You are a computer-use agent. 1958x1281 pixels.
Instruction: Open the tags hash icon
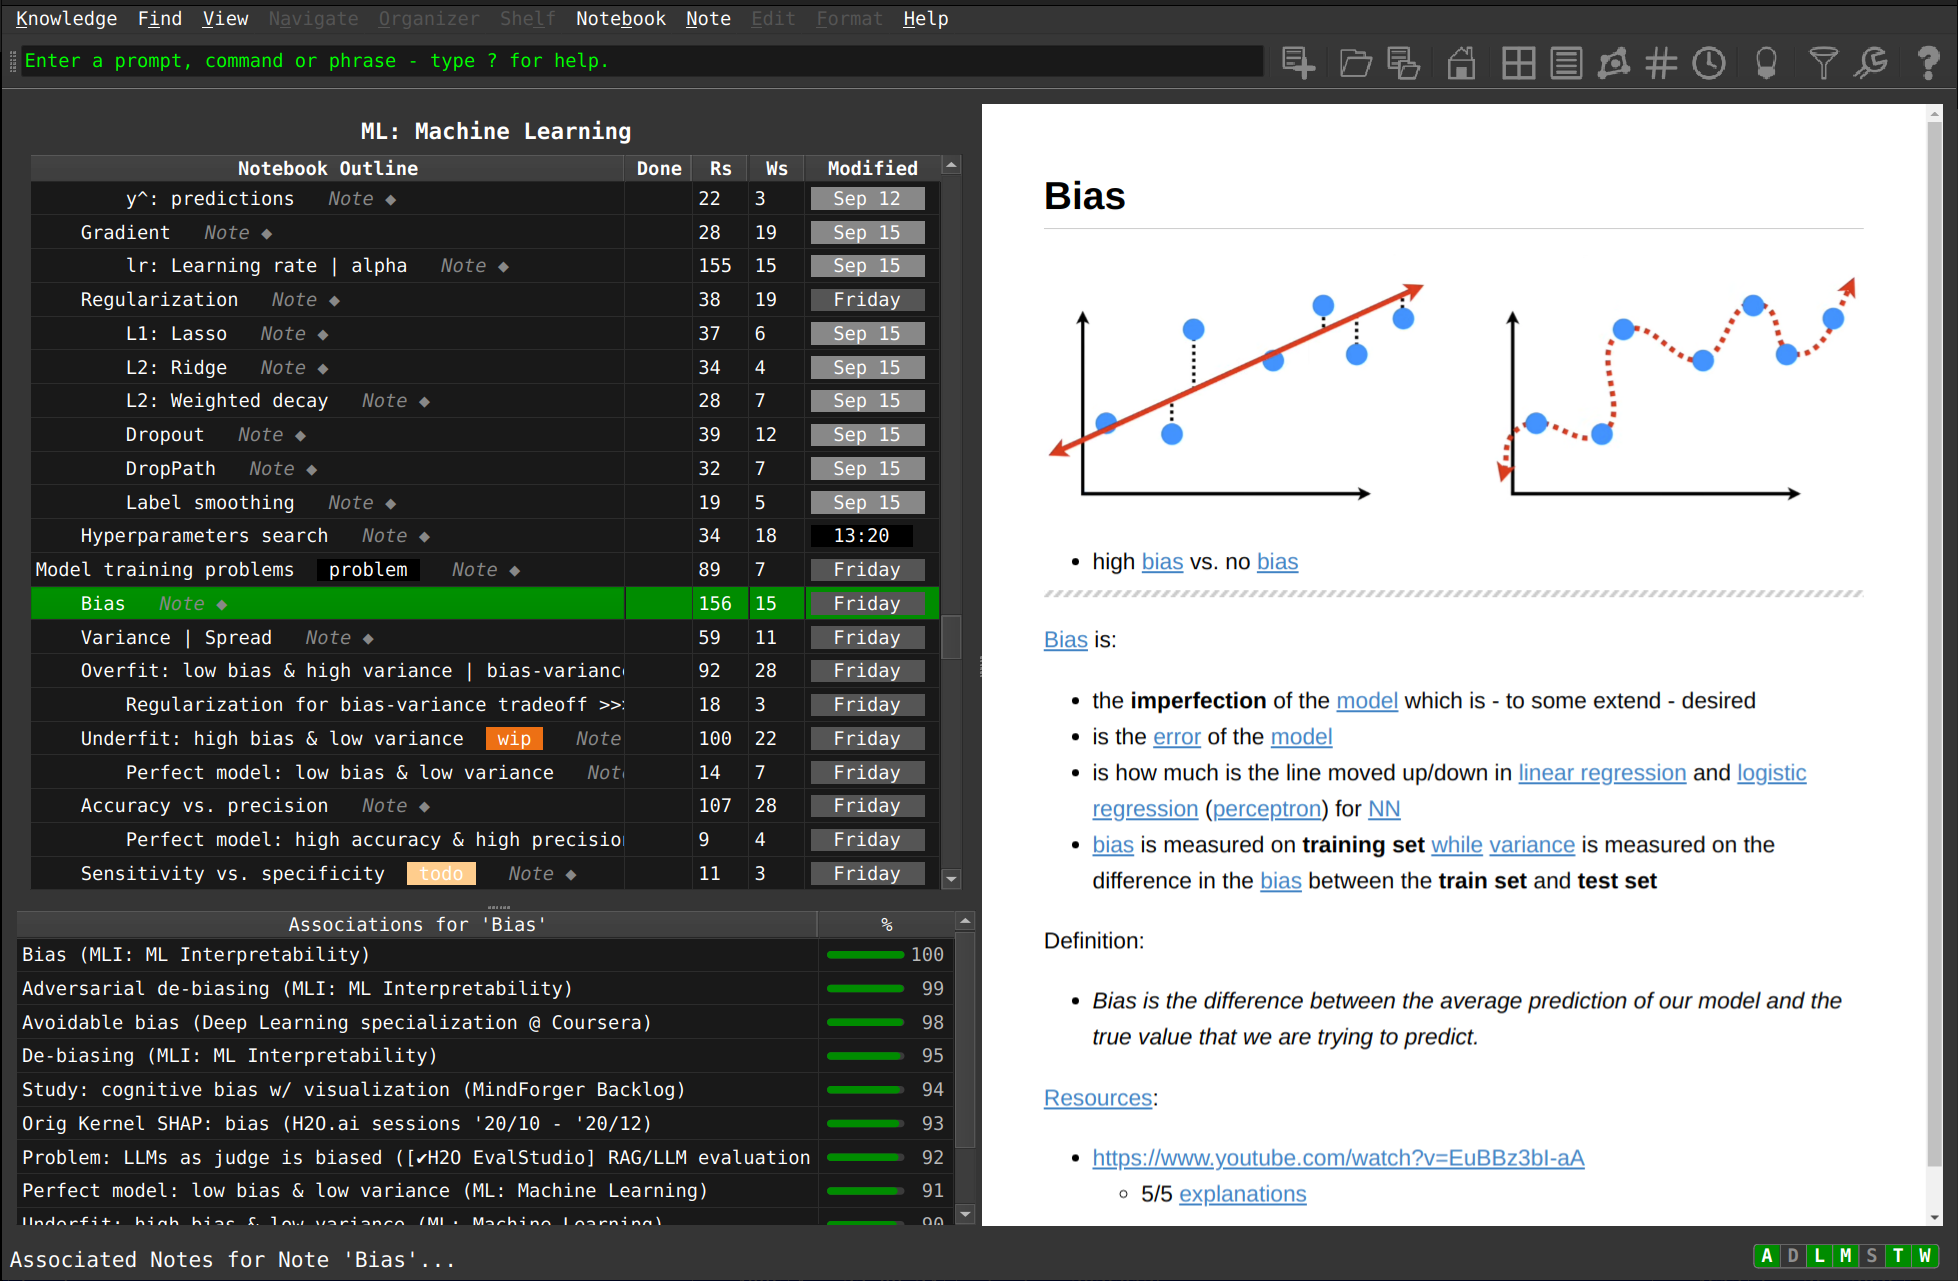click(x=1661, y=62)
